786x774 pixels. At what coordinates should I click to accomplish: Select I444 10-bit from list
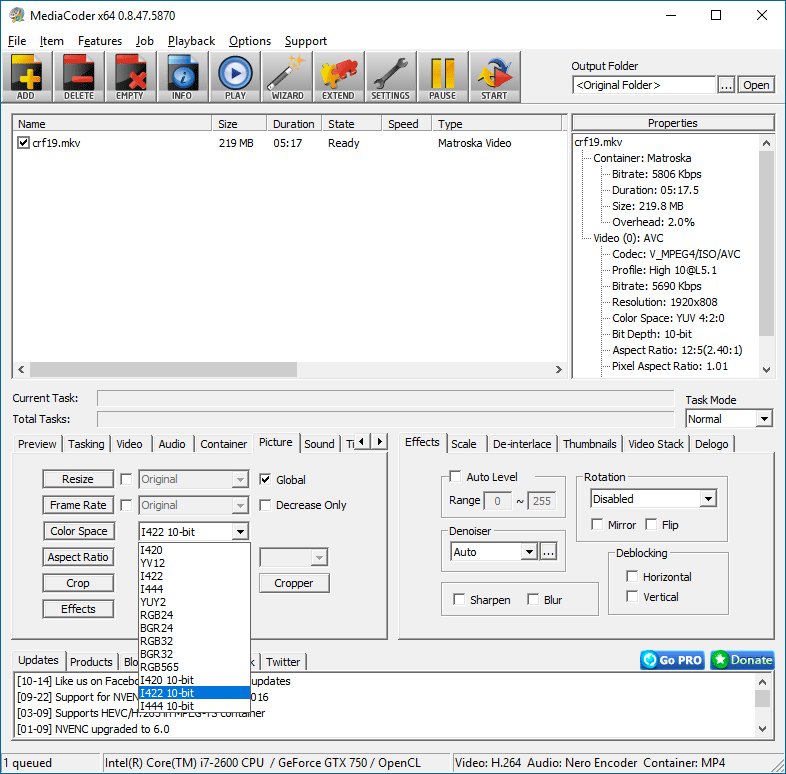[x=194, y=706]
